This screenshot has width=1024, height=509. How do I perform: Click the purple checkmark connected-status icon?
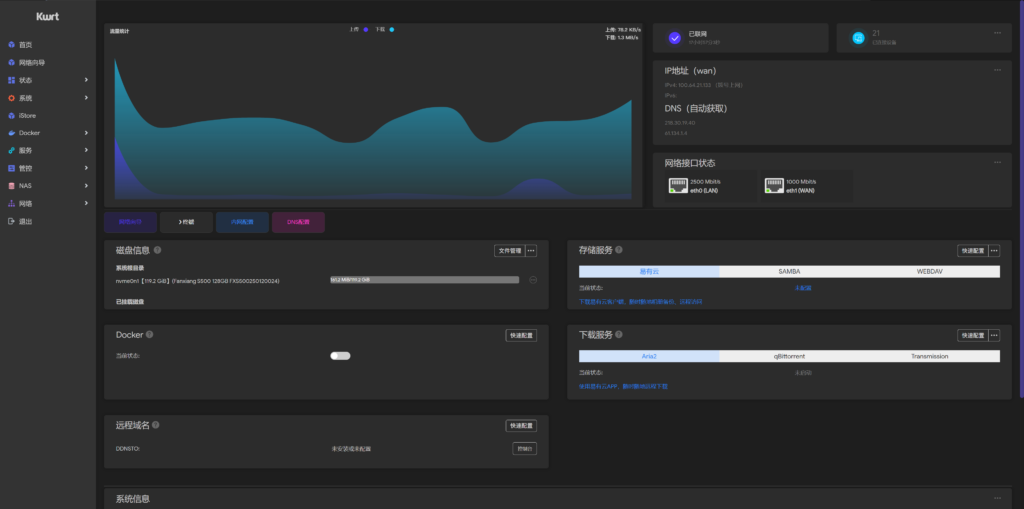[x=675, y=38]
